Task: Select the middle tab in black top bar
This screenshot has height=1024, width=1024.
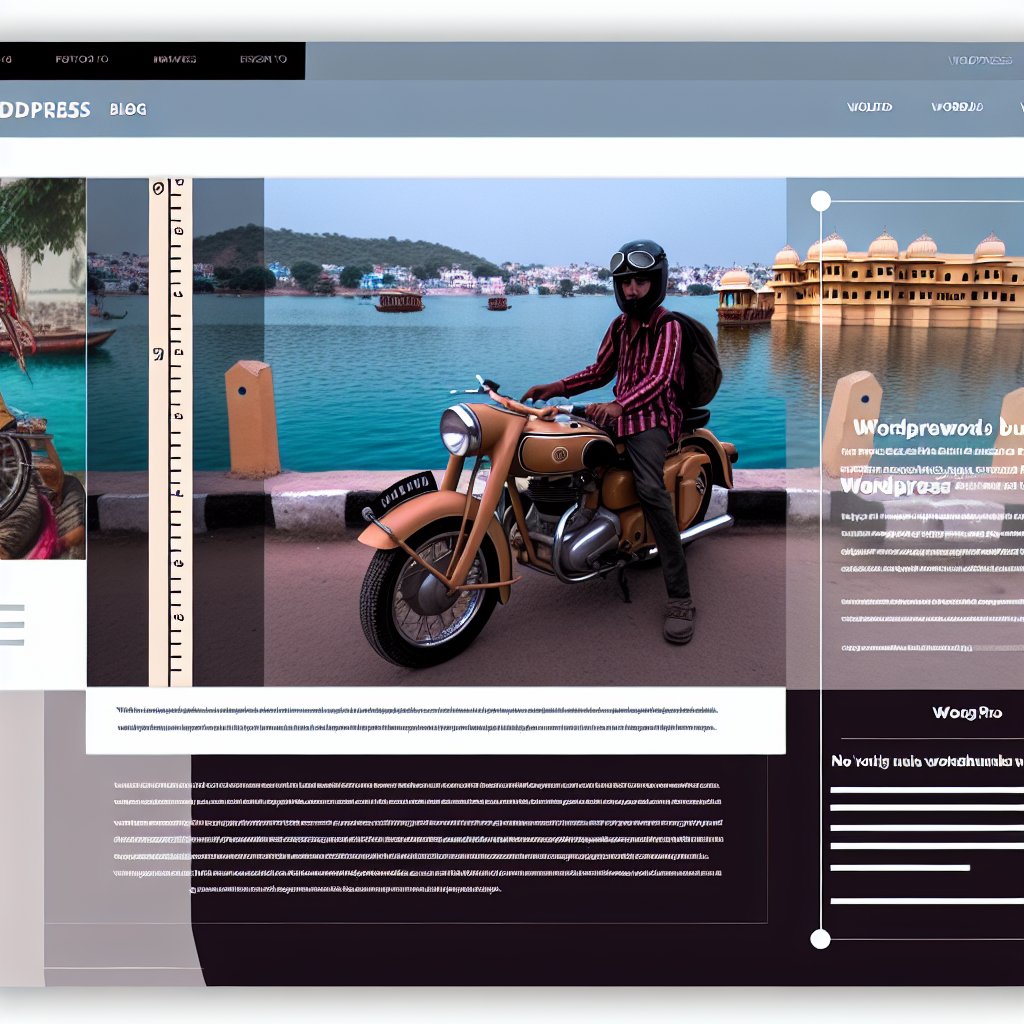Action: click(x=174, y=60)
